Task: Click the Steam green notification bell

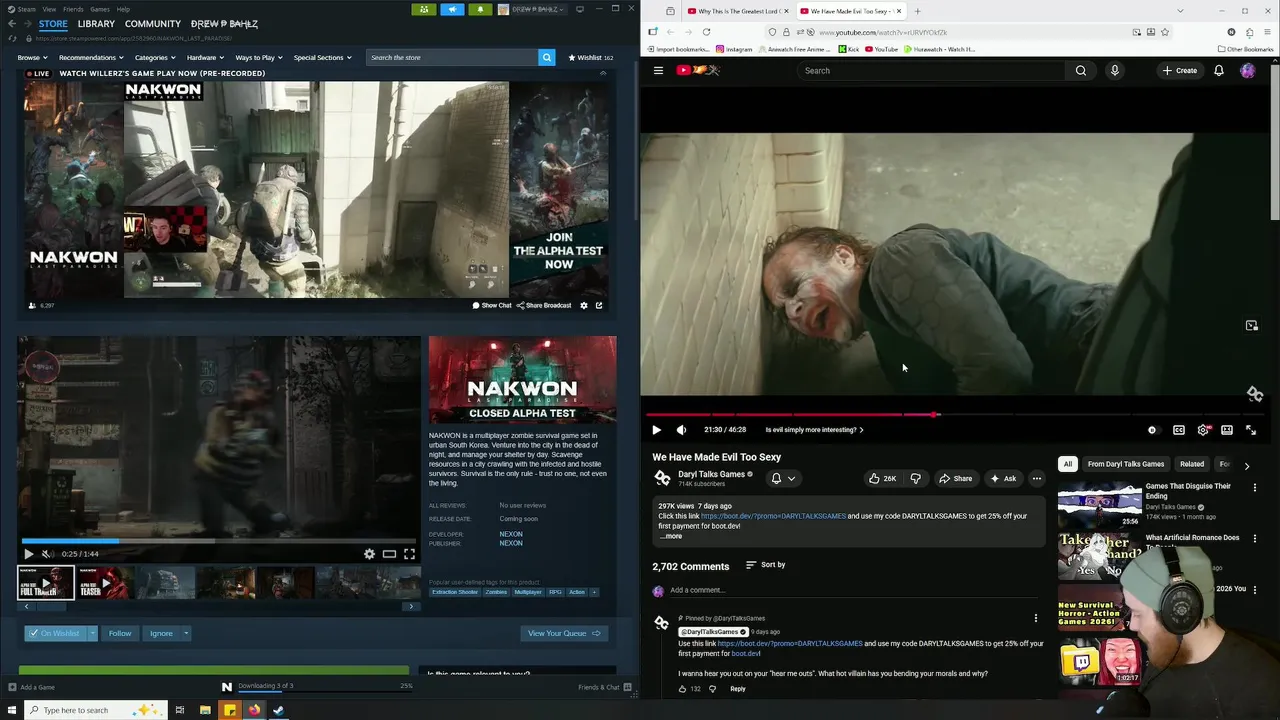Action: click(x=480, y=9)
